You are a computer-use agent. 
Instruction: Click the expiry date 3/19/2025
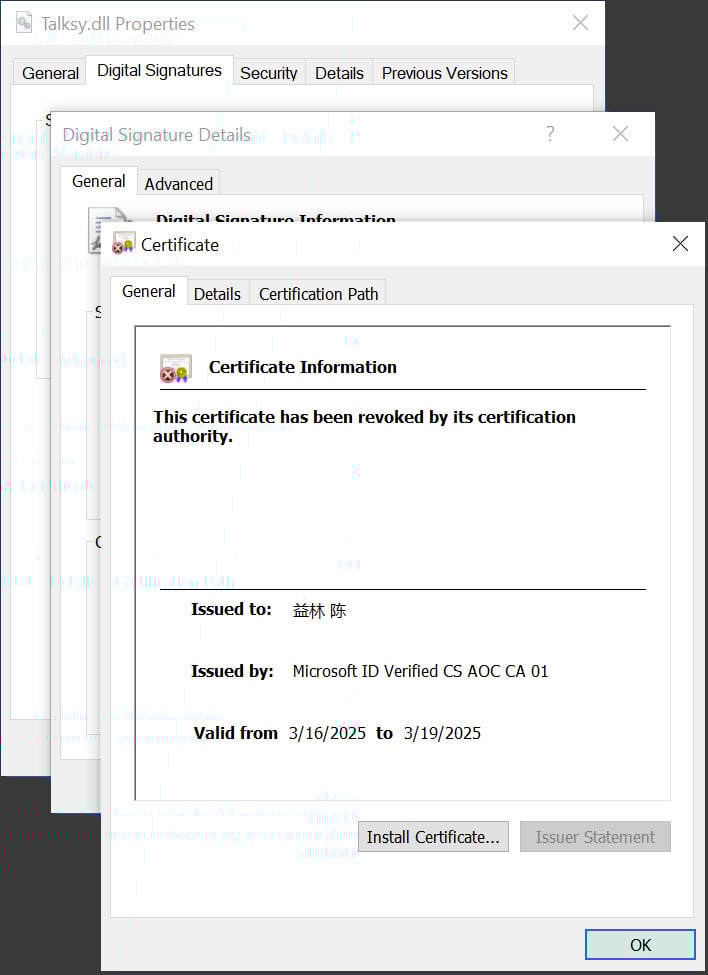point(442,733)
